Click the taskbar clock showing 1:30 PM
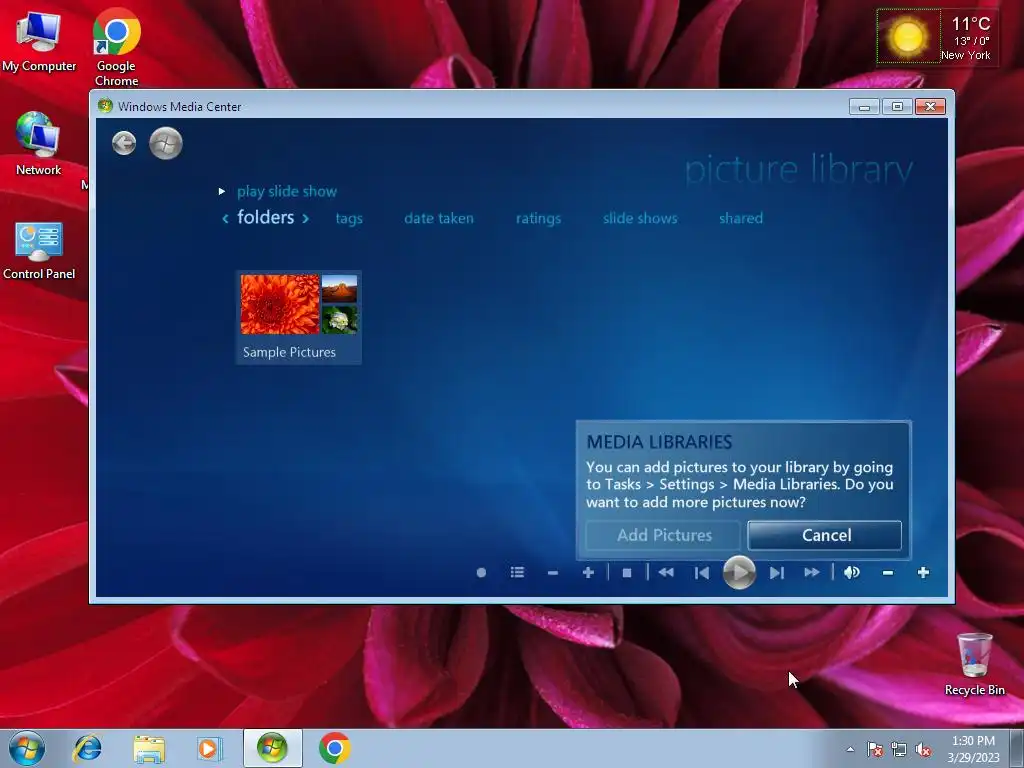 [973, 749]
